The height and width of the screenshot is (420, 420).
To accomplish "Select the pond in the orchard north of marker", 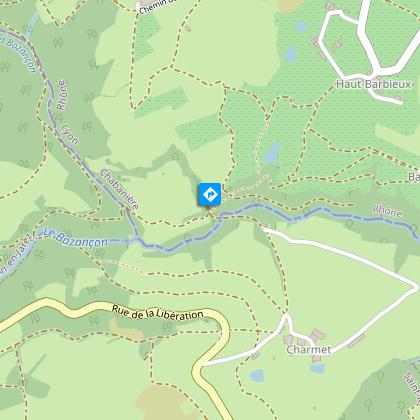I will (272, 153).
